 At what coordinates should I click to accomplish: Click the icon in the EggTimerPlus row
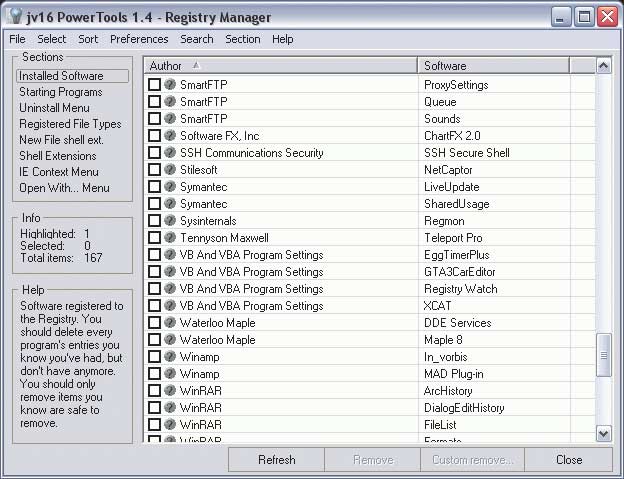[170, 255]
